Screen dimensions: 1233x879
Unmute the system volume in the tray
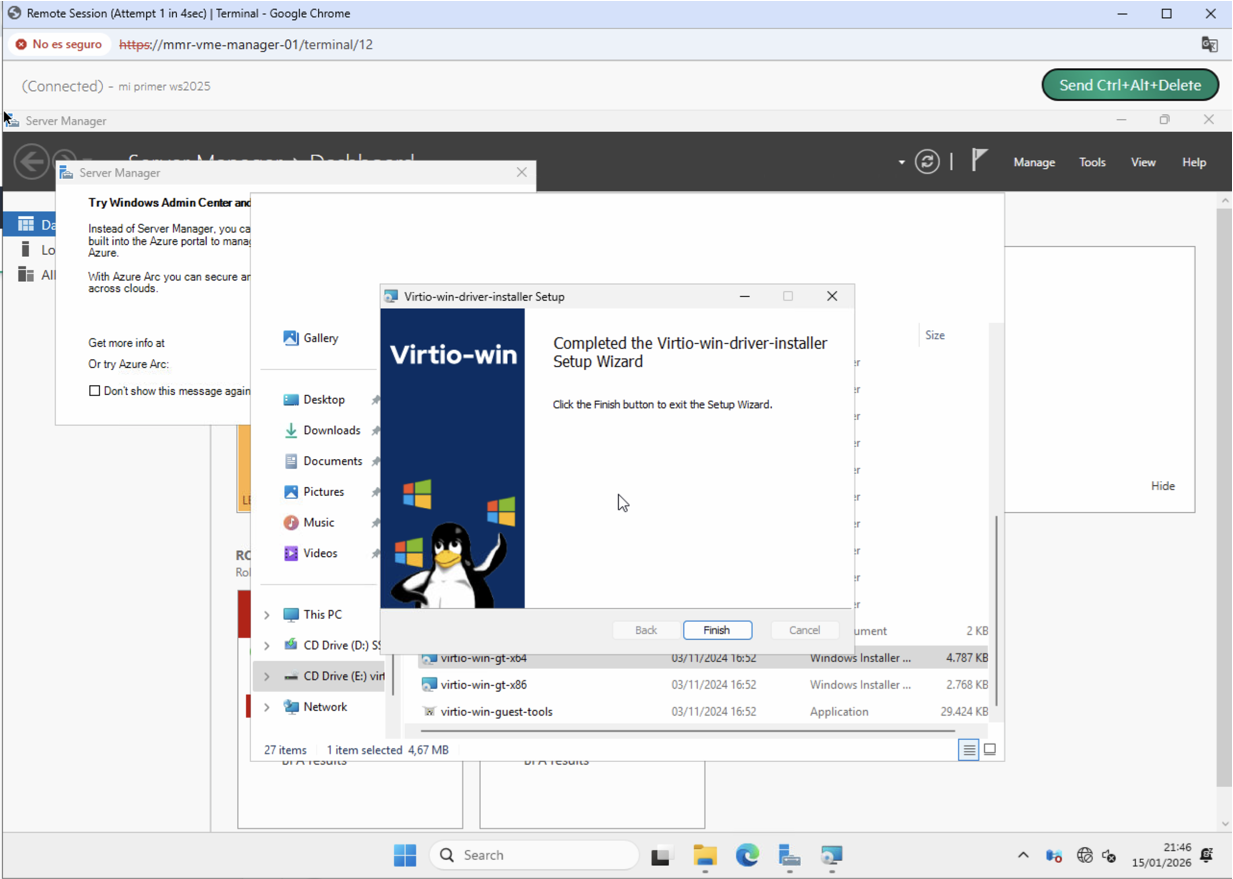(x=1108, y=856)
